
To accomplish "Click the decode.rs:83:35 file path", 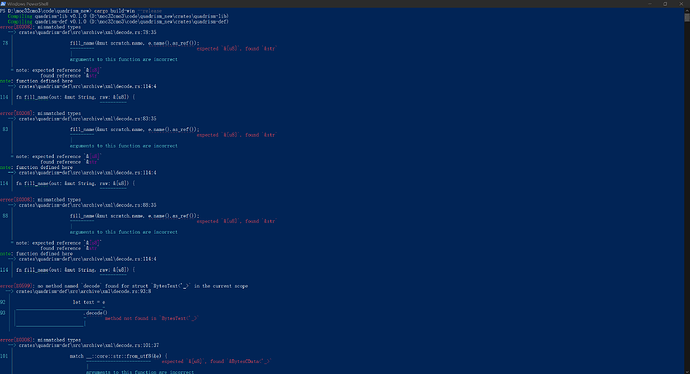I will [x=87, y=119].
